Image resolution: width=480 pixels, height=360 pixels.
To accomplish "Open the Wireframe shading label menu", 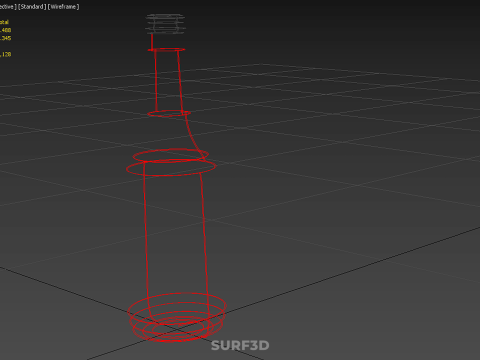I will [64, 7].
